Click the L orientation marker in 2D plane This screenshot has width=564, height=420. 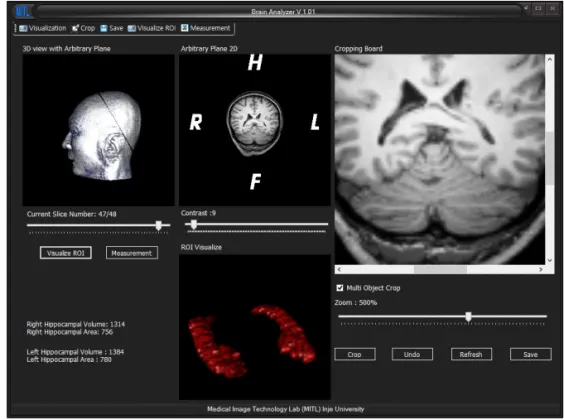(x=315, y=122)
